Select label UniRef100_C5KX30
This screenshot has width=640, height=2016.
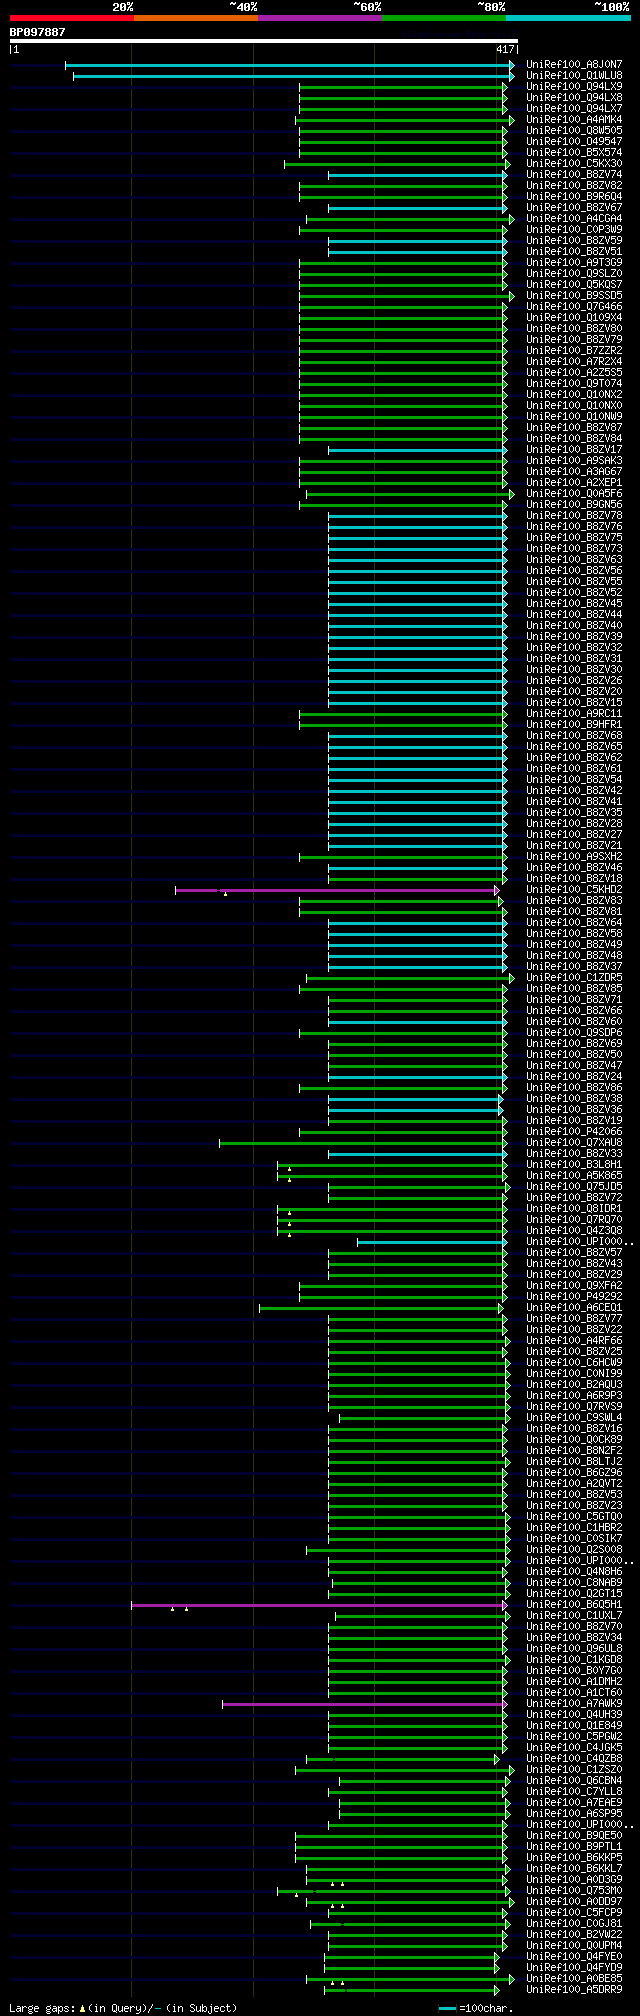pos(574,163)
